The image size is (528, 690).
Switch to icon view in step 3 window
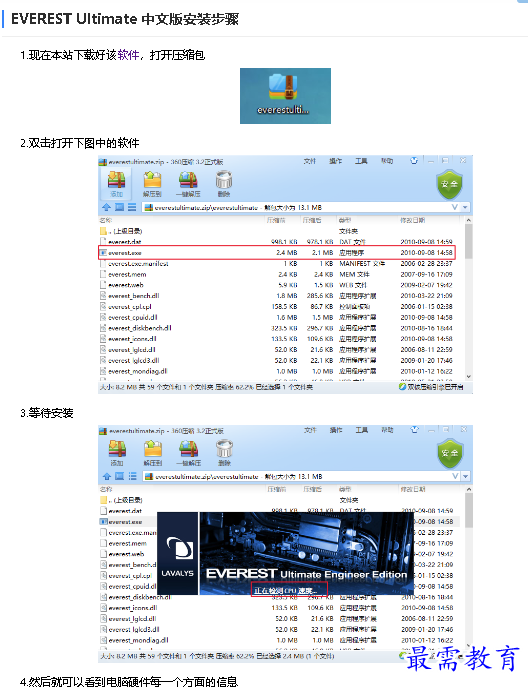tap(120, 476)
